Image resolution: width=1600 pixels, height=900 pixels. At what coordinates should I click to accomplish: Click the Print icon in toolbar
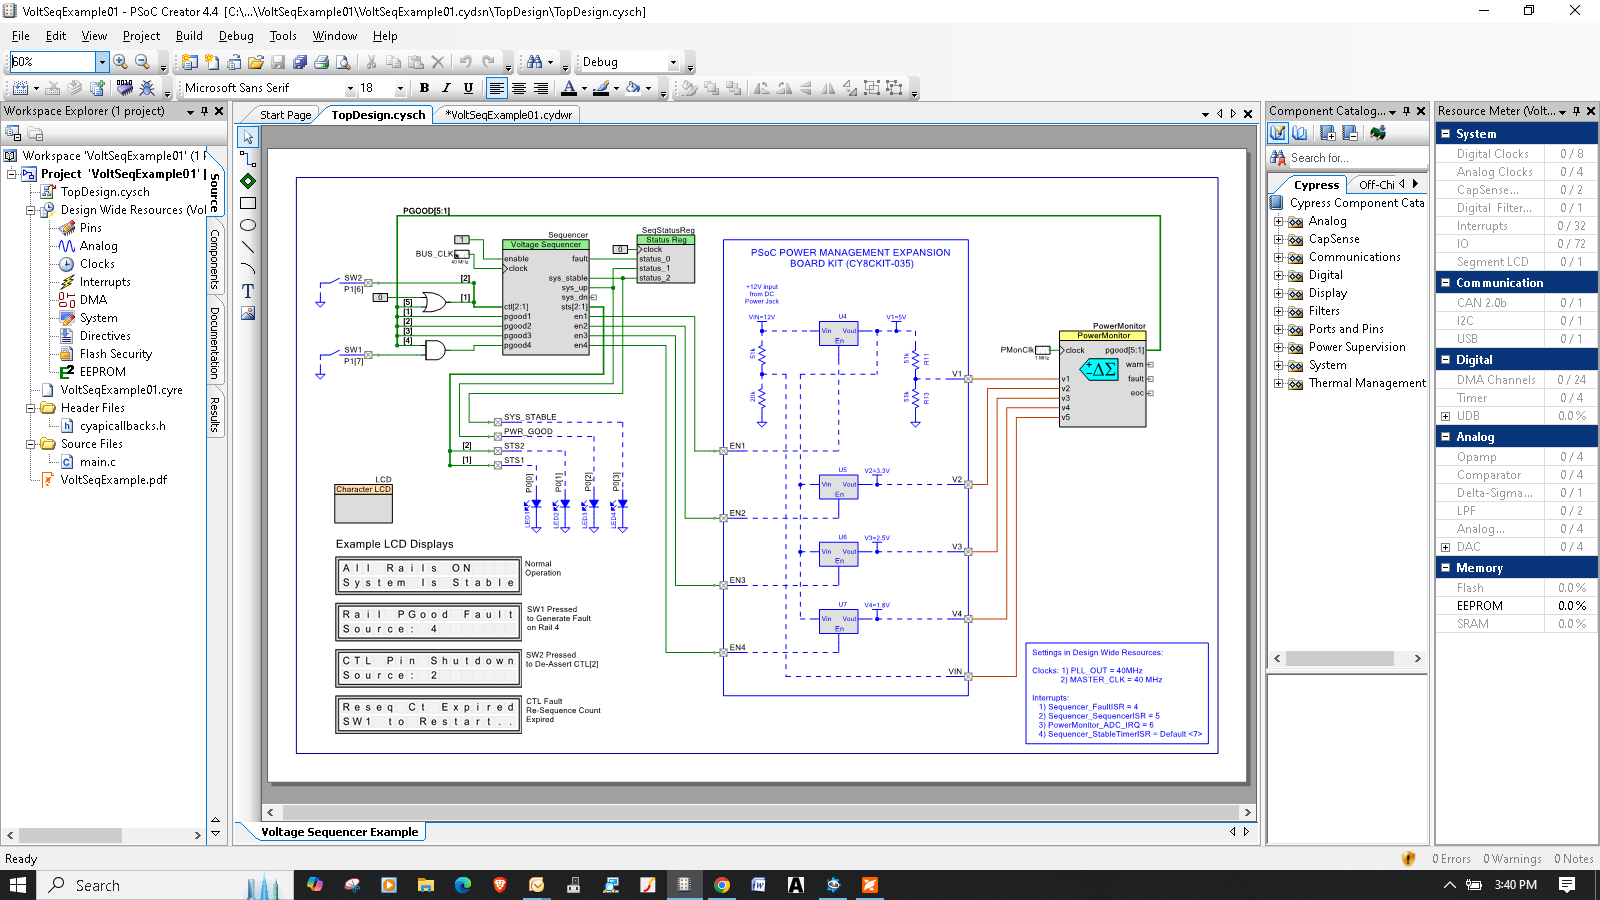point(321,62)
